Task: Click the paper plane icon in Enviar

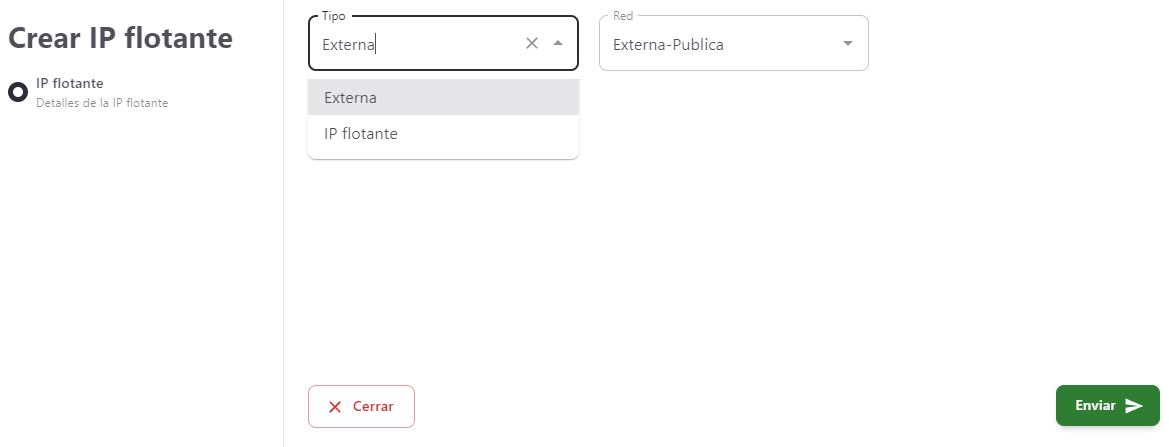Action: pos(1134,406)
